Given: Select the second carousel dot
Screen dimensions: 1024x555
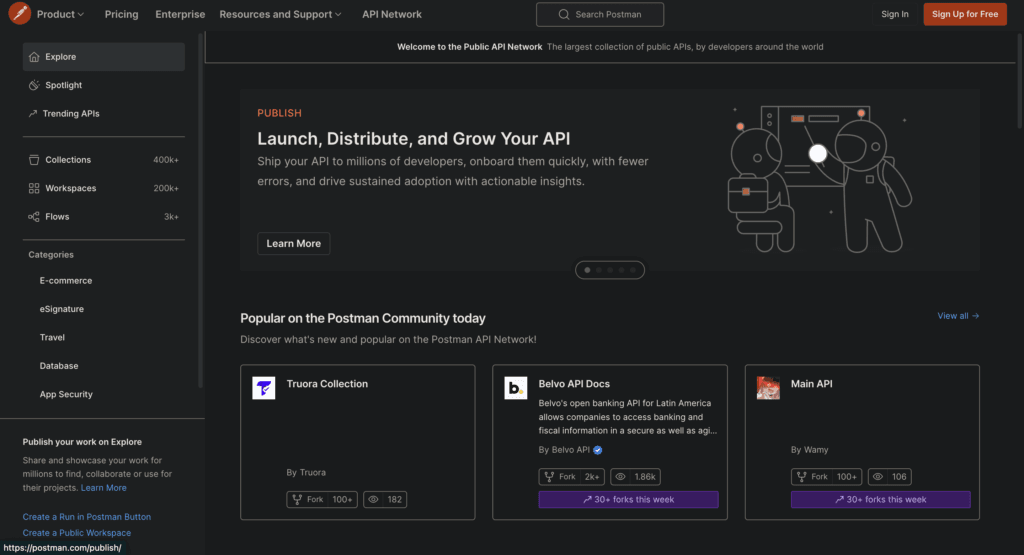Looking at the screenshot, I should (x=599, y=270).
